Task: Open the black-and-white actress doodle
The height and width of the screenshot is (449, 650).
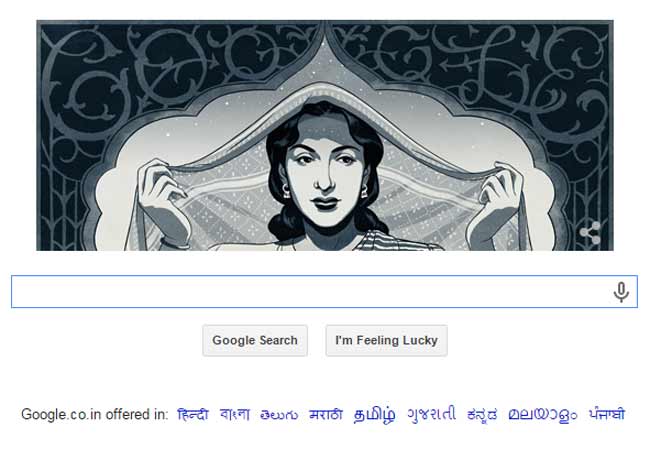Action: (325, 135)
